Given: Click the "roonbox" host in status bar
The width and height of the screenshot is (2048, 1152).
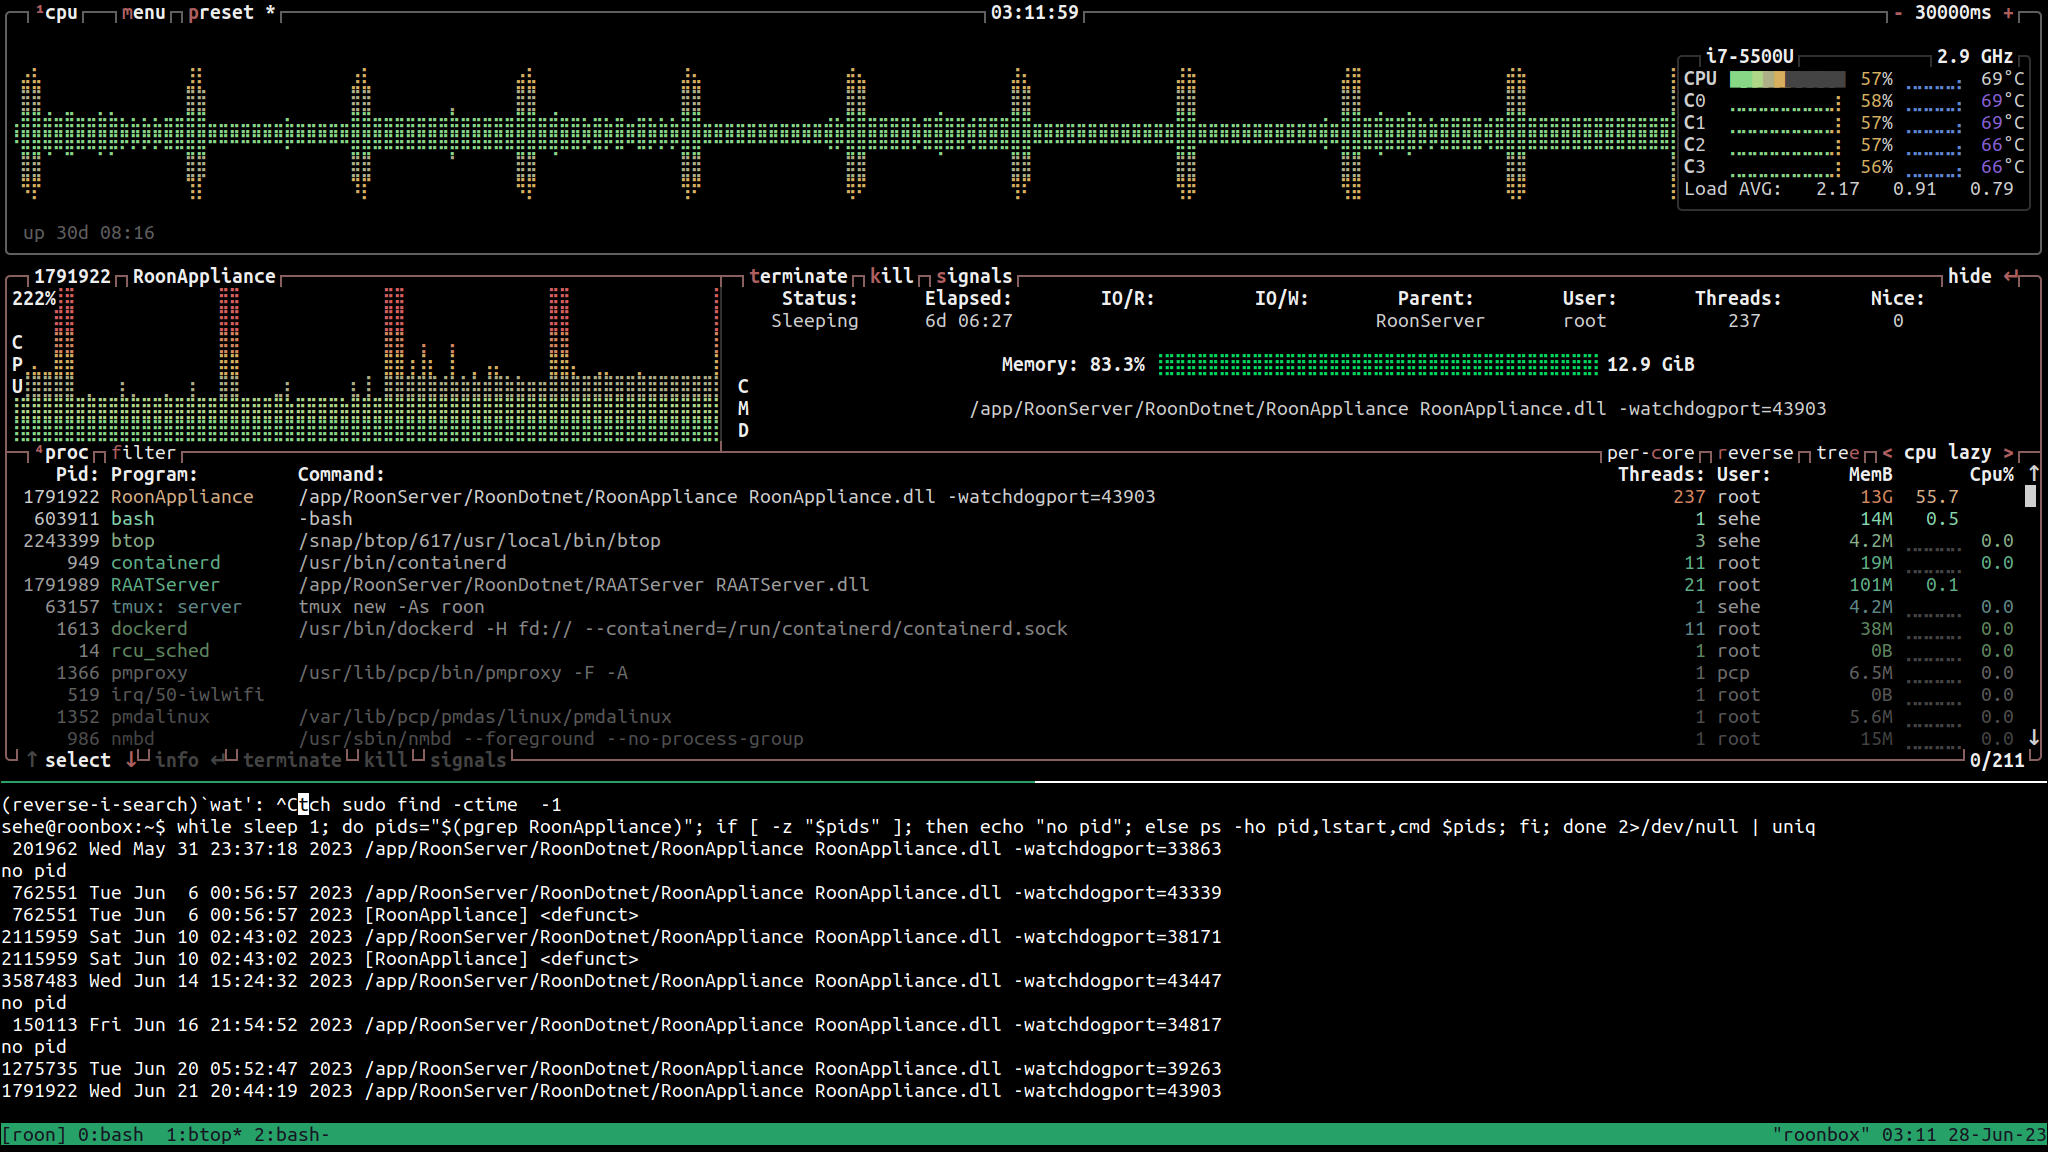Looking at the screenshot, I should point(1821,1134).
